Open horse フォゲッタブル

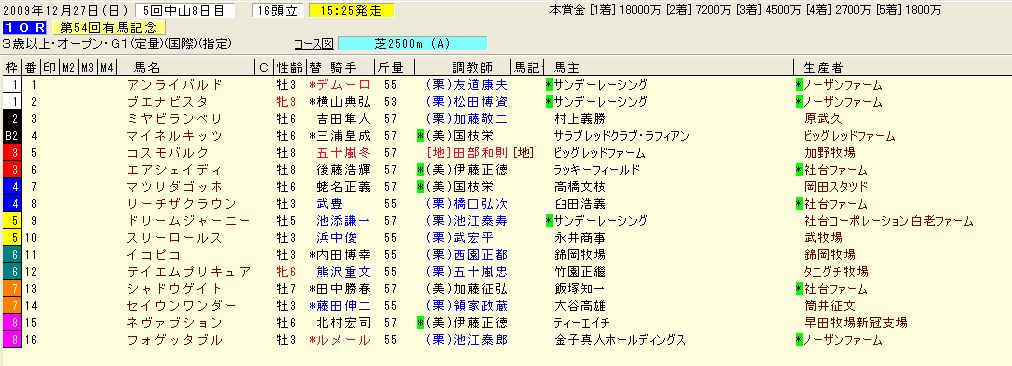pos(174,340)
